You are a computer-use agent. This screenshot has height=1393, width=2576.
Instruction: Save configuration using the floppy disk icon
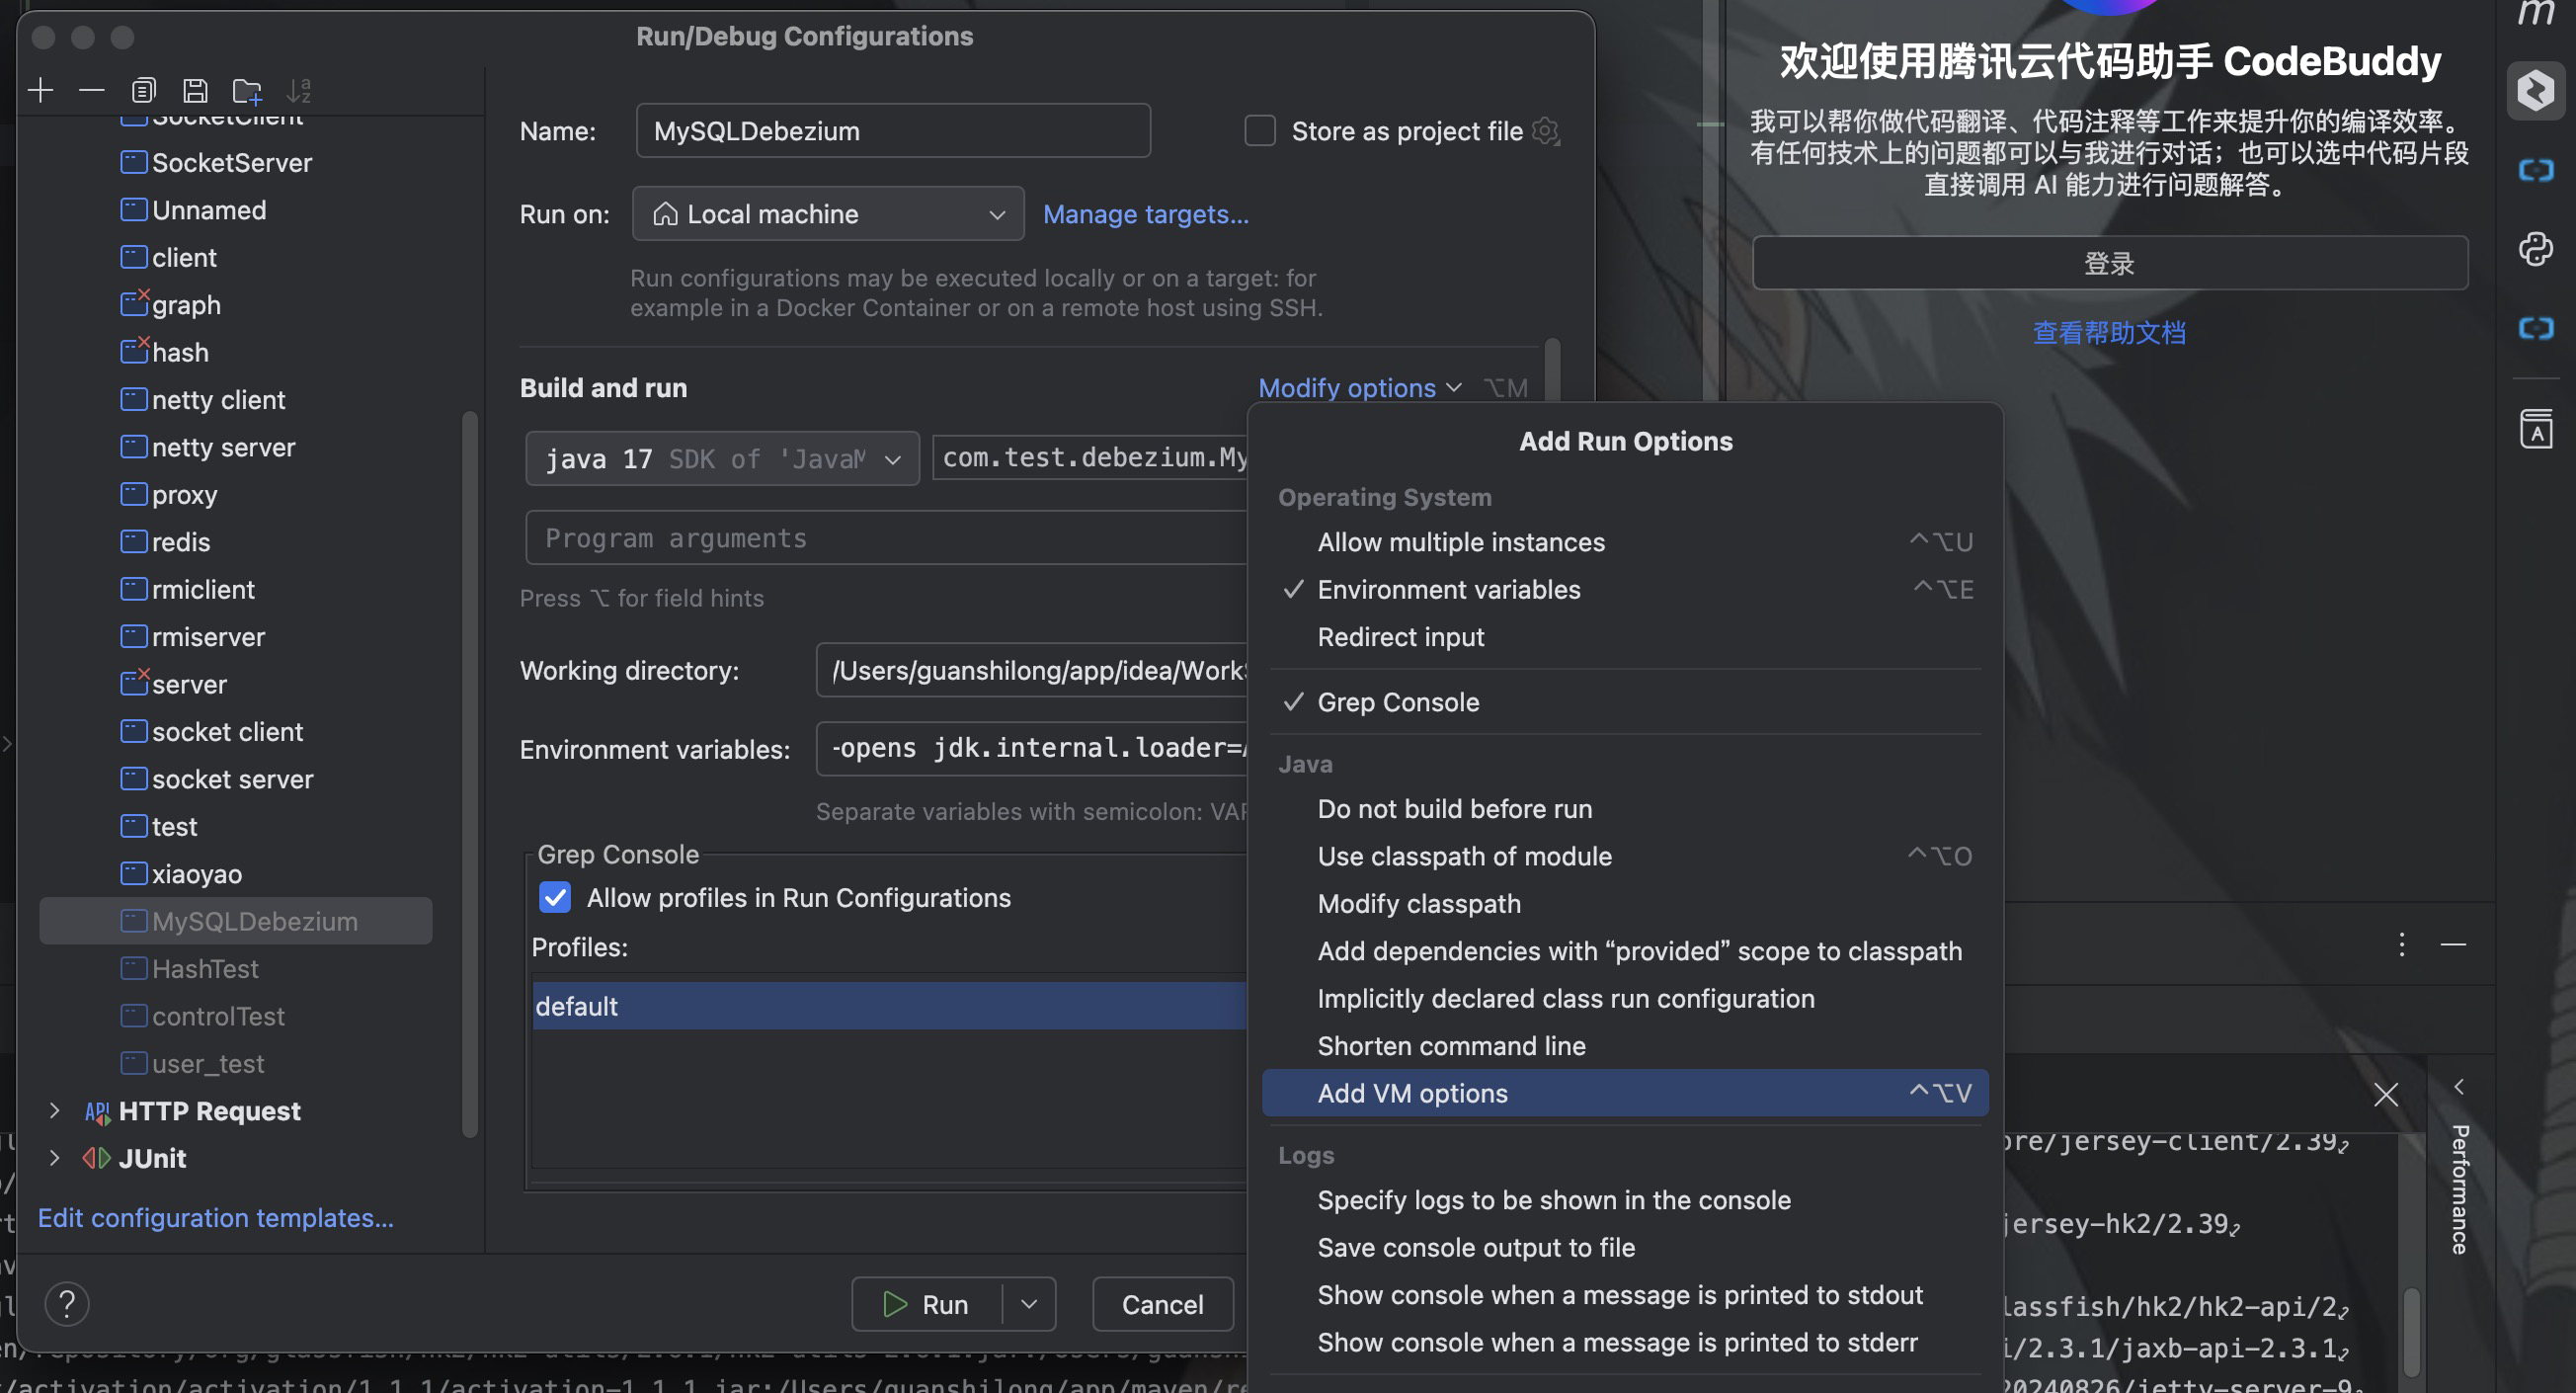[x=195, y=91]
